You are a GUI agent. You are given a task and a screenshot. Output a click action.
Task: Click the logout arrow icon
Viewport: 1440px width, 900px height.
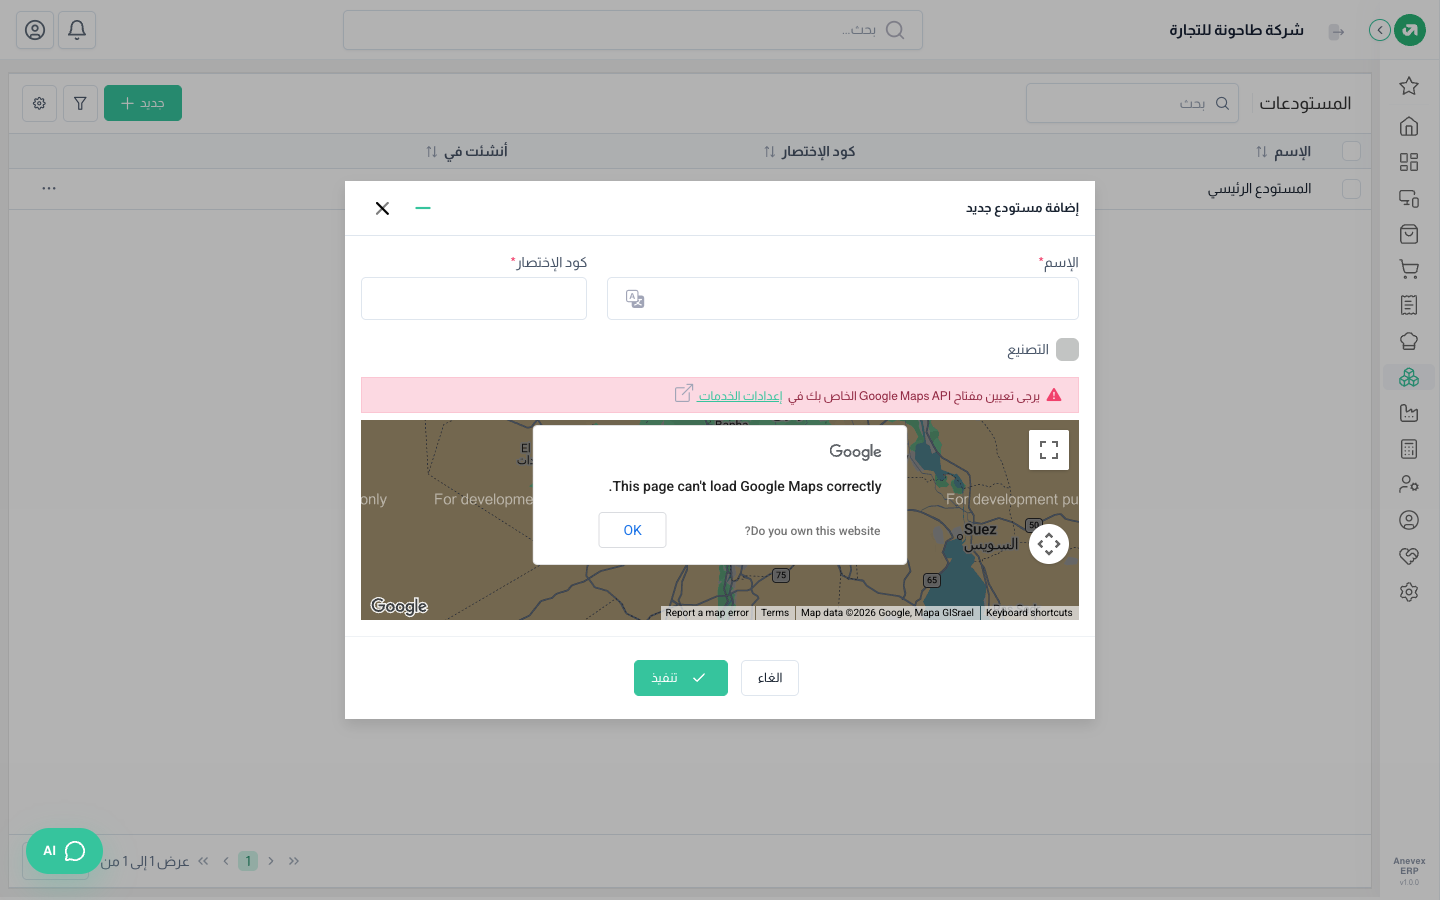click(1336, 32)
